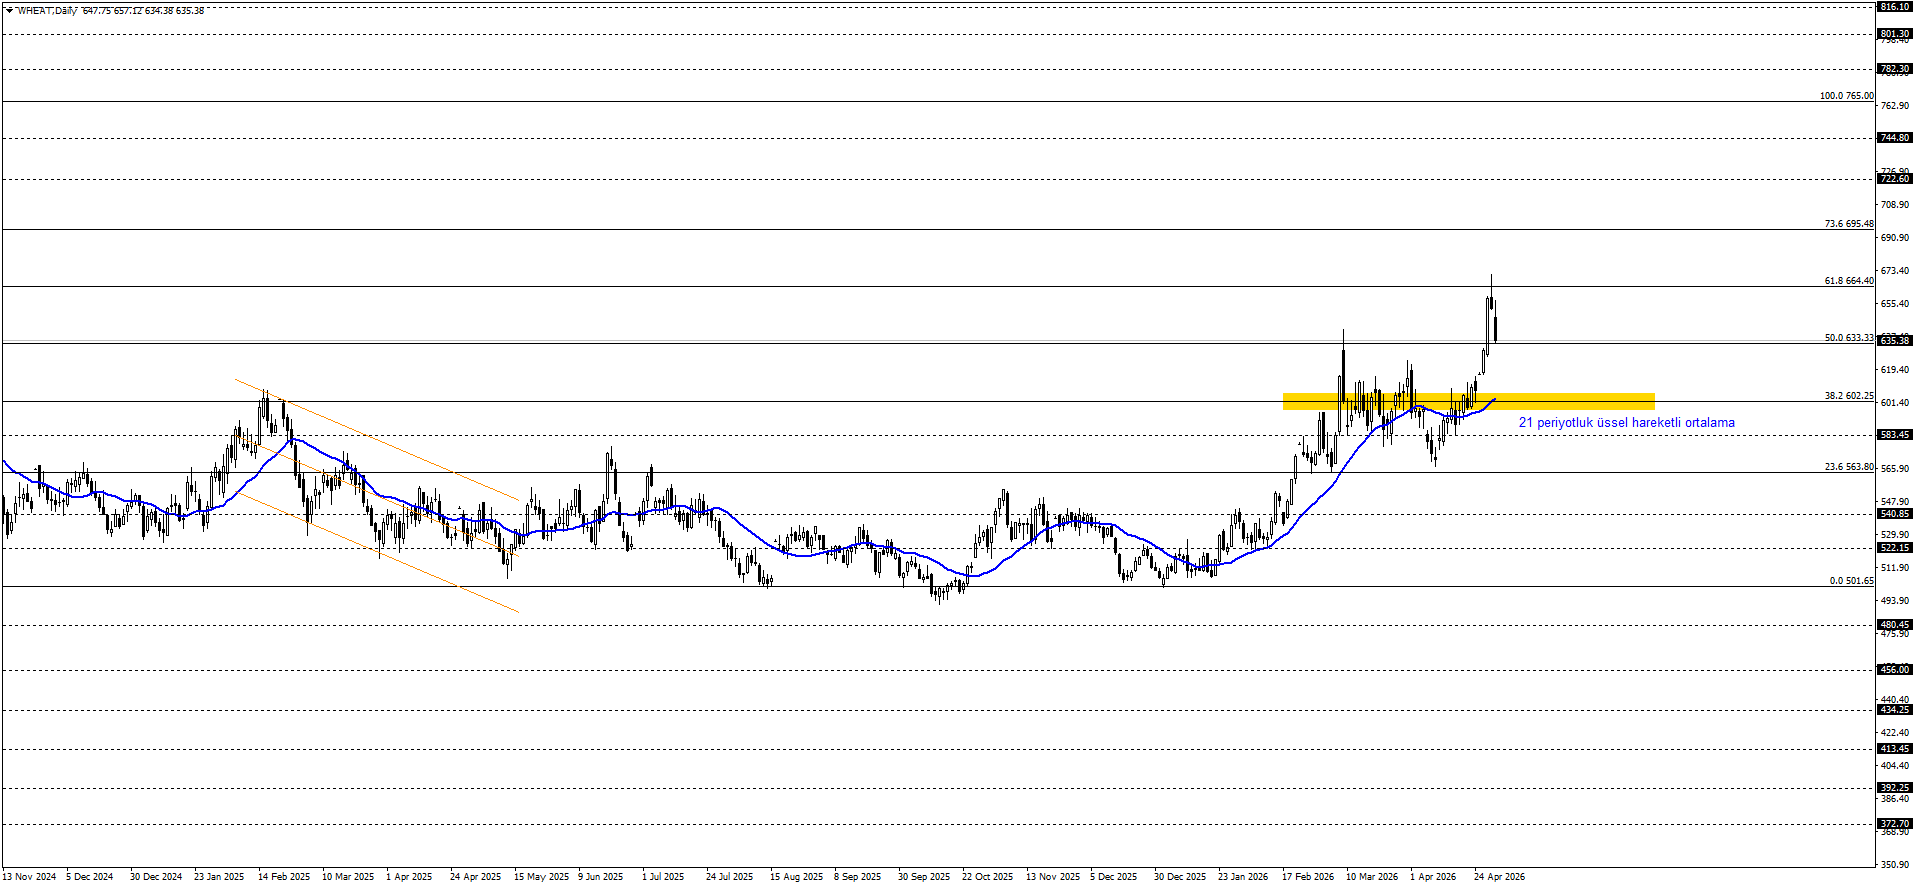This screenshot has height=888, width=1916.
Task: Click the date label '30 Dec 2024'
Action: 156,877
